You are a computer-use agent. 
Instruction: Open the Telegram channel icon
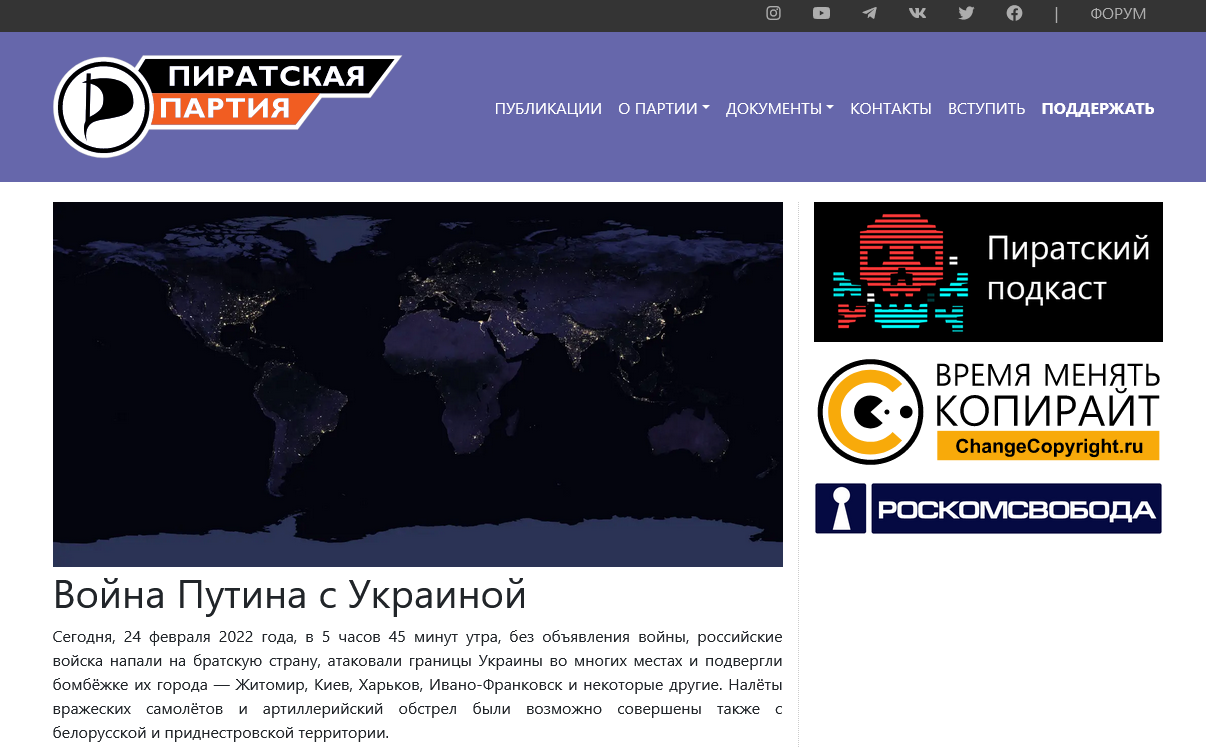pos(870,14)
